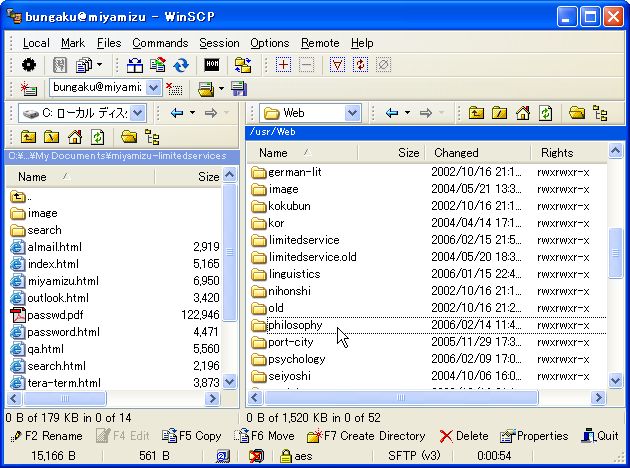Open the Options menu
Screen dimensions: 630x468
270,43
